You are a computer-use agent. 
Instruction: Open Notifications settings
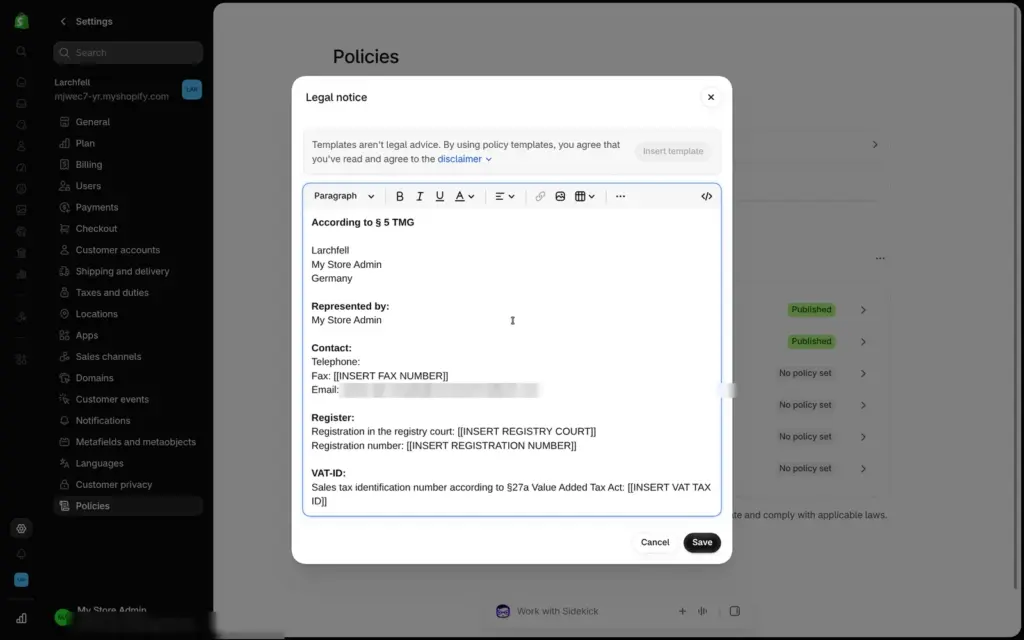point(128,421)
